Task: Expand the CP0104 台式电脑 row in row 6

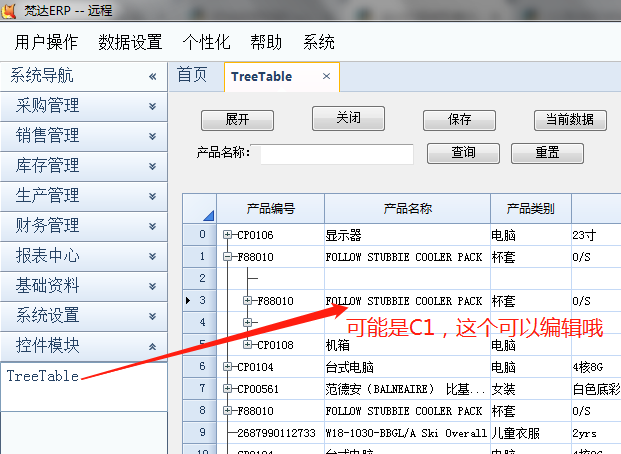Action: 228,367
